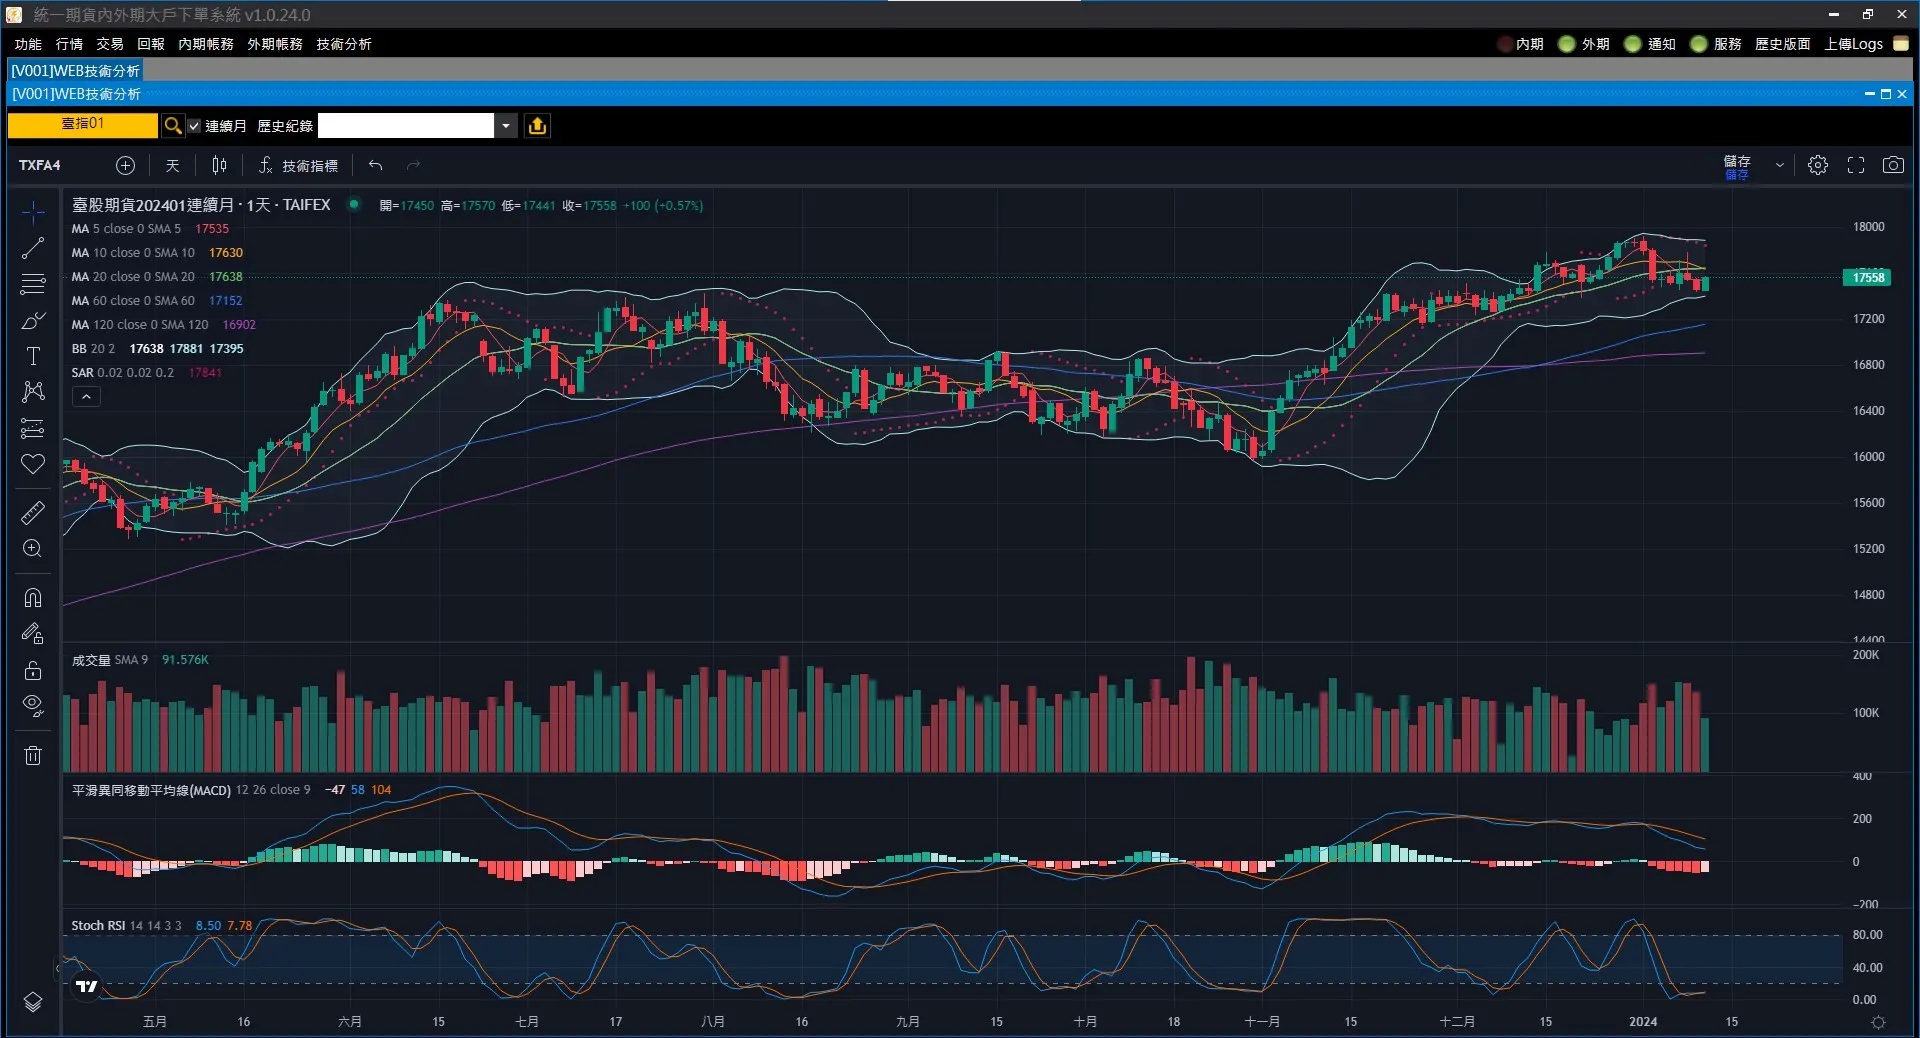Select the text annotation tool
Image resolution: width=1920 pixels, height=1038 pixels.
point(33,356)
